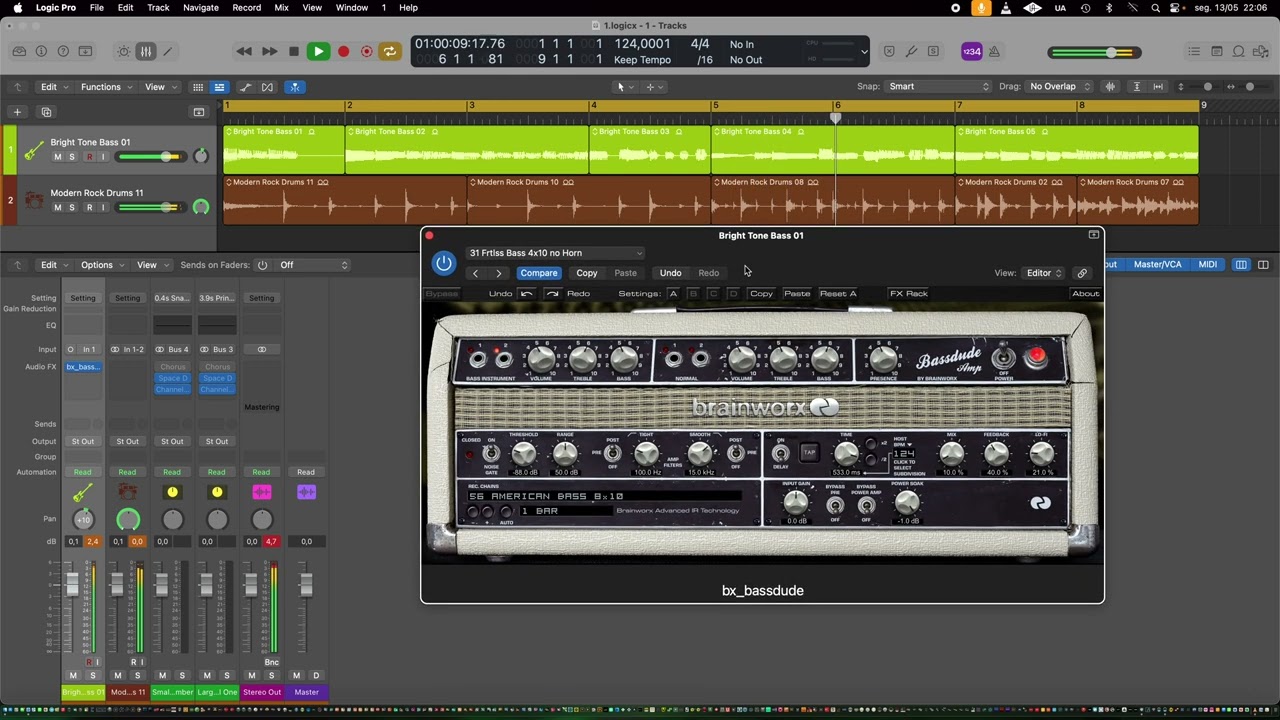1280x720 pixels.
Task: Open the Loop Browser icon
Action: pyautogui.click(x=1238, y=51)
